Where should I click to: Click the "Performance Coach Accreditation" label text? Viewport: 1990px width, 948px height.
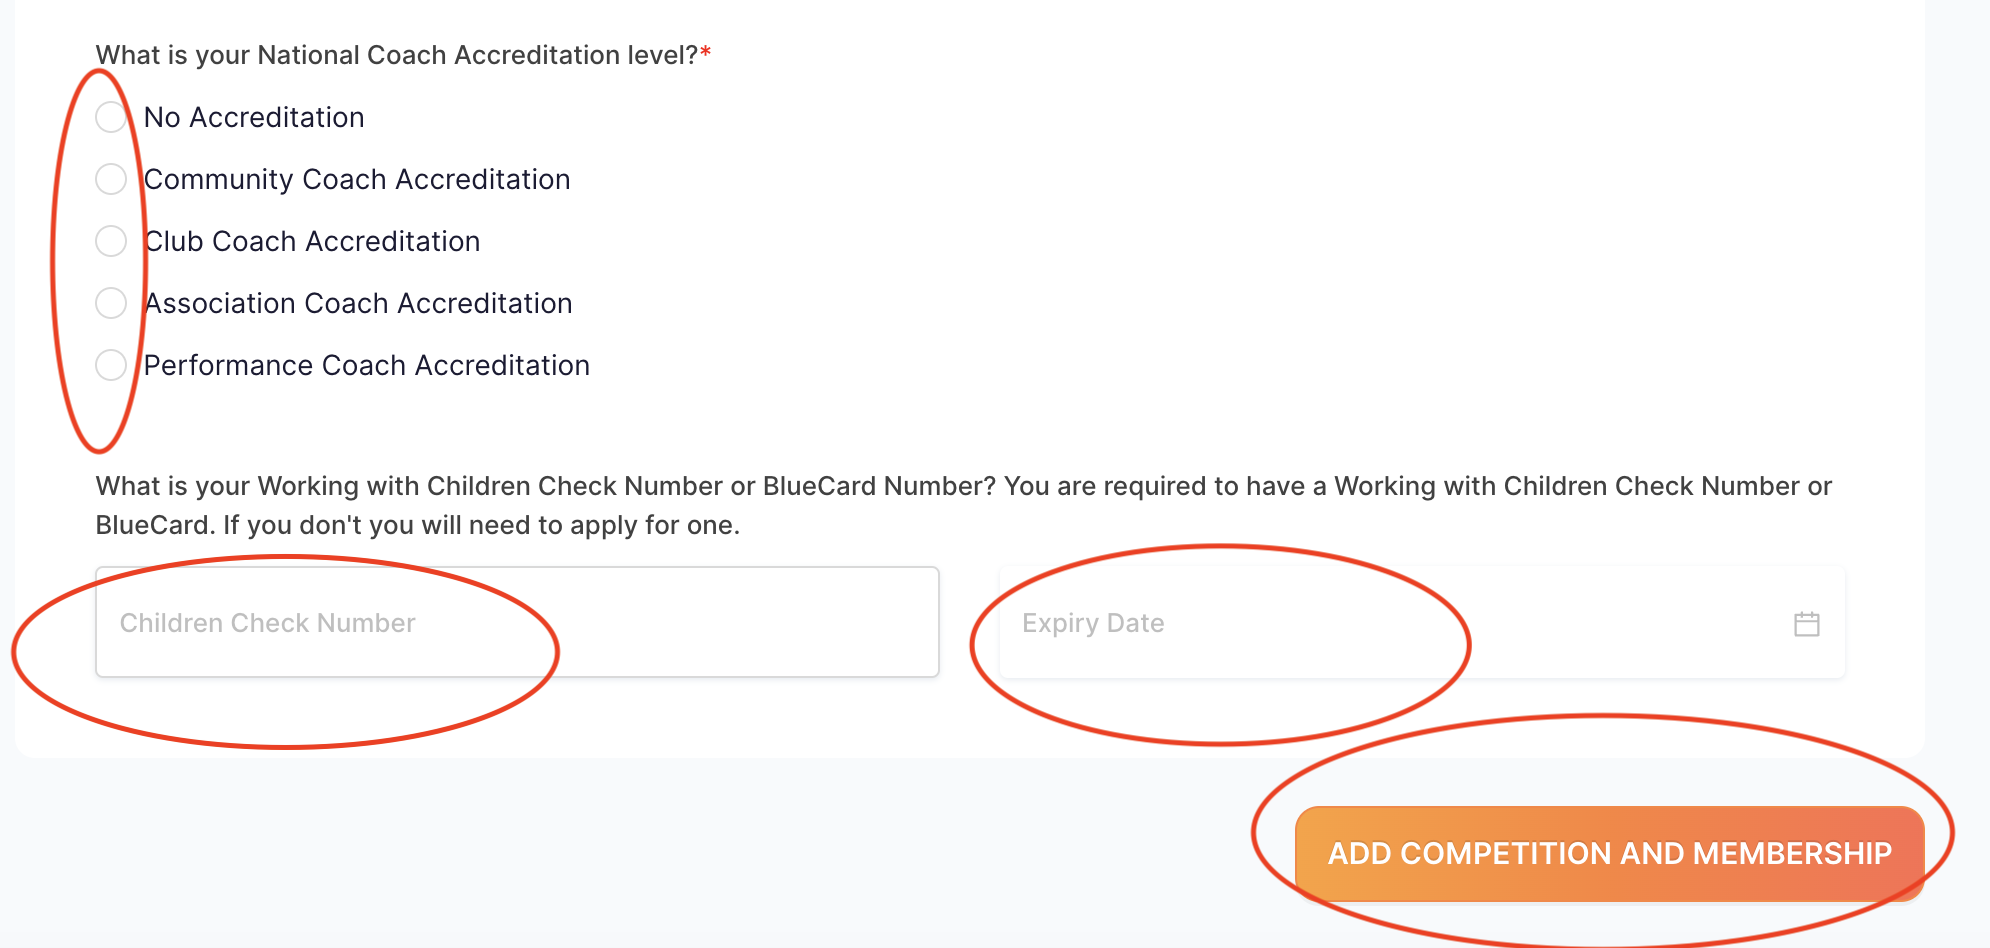[367, 365]
